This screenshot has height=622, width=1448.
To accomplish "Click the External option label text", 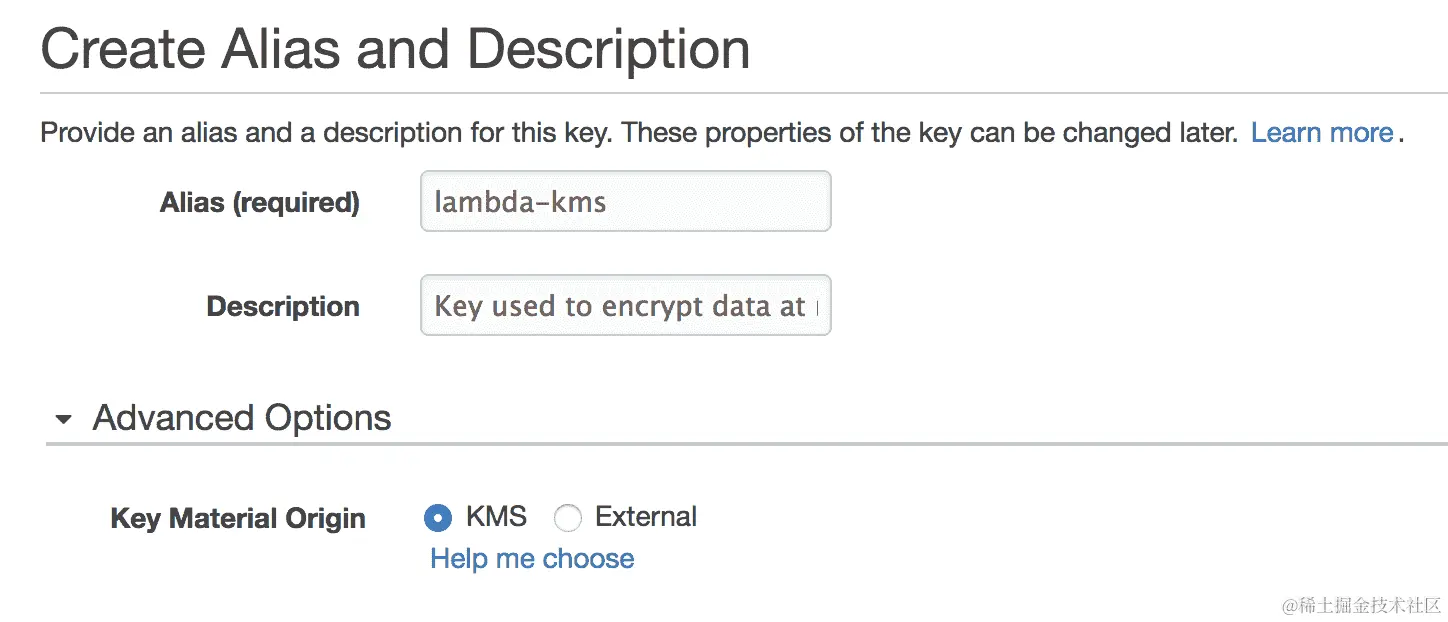I will (x=646, y=517).
